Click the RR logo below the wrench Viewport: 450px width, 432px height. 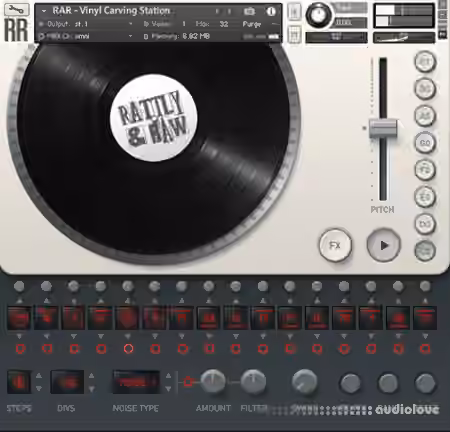tap(16, 30)
